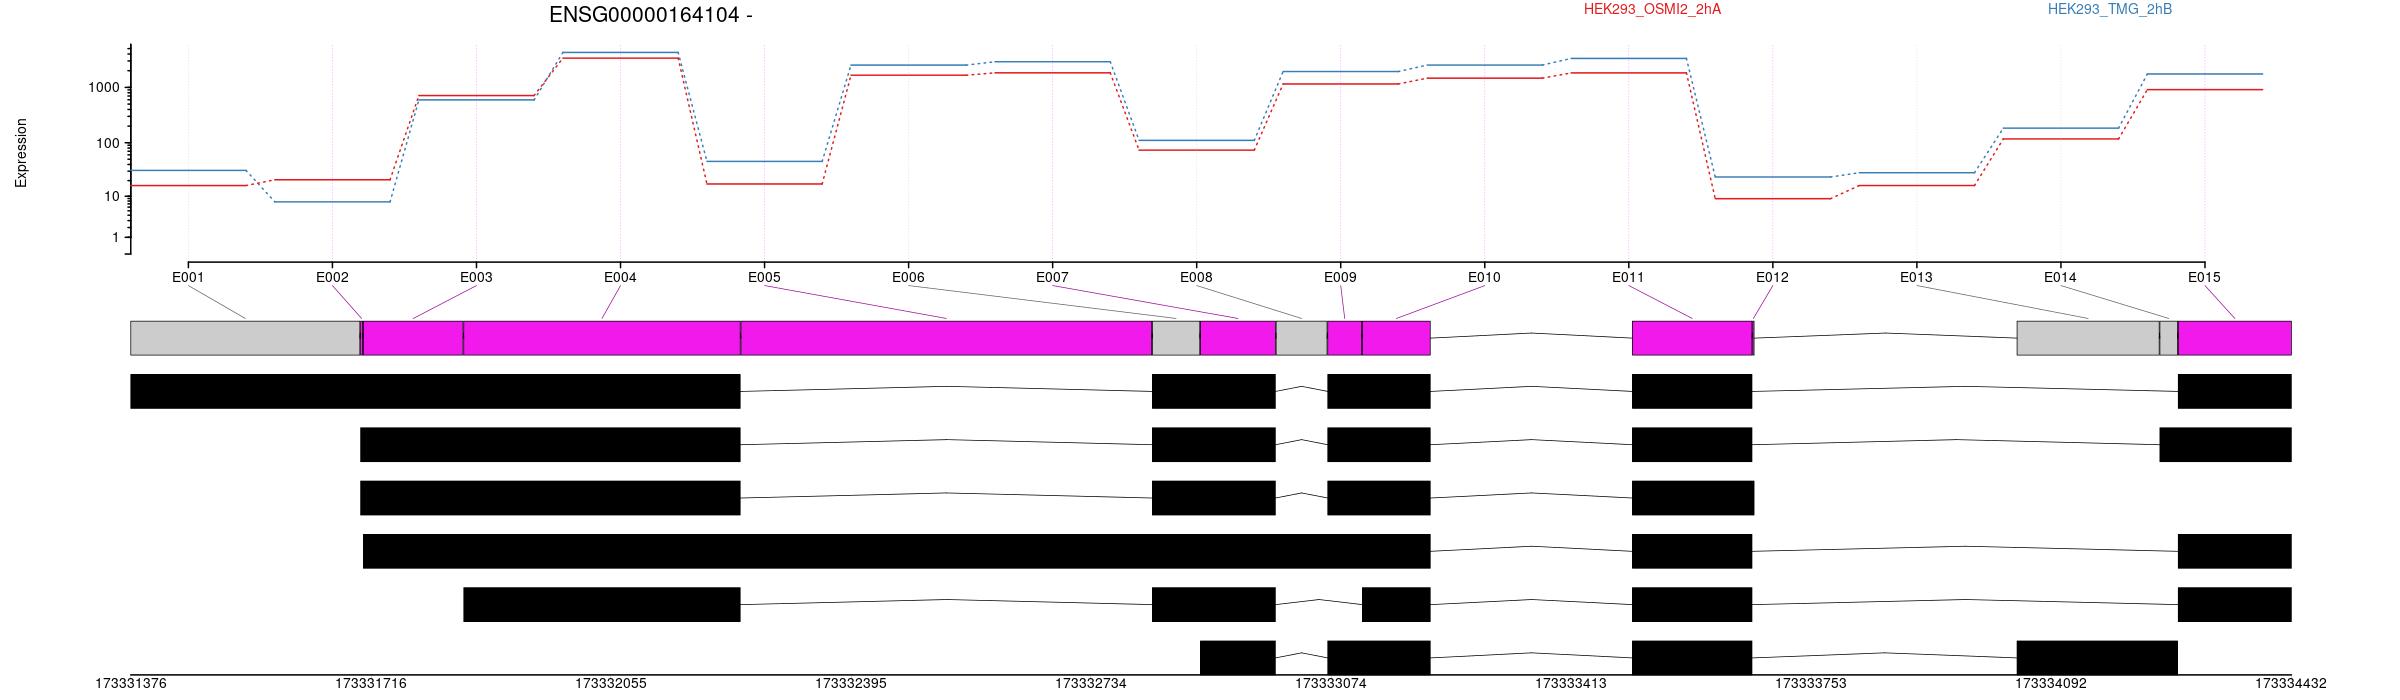Click the gray E008 exon block
This screenshot has width=2400, height=700.
(1302, 338)
